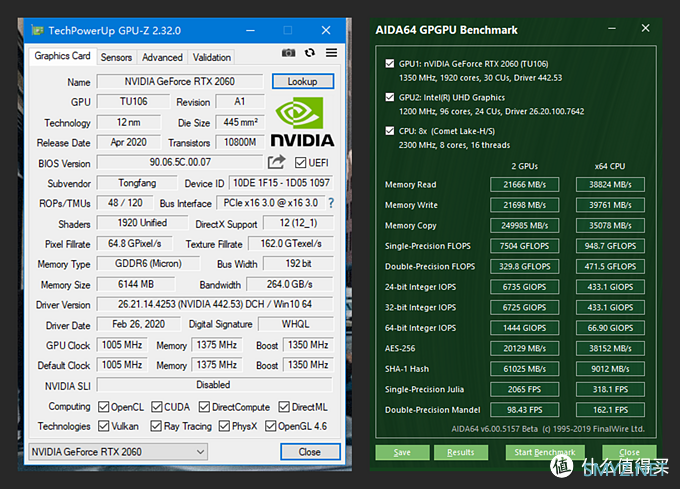Screen dimensions: 680x489
Task: Open the GPU-Z hamburger menu
Action: (x=331, y=53)
